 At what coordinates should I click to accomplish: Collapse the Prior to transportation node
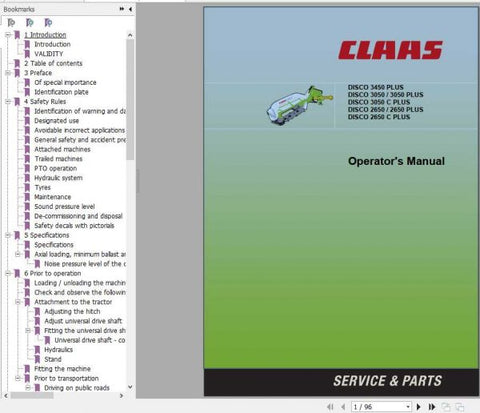(x=18, y=378)
